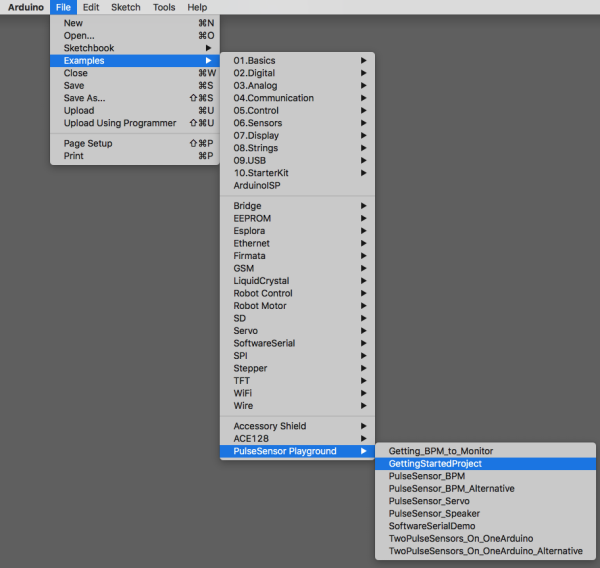Open the Arduino application menu
Viewport: 600px width, 568px height.
click(x=26, y=7)
